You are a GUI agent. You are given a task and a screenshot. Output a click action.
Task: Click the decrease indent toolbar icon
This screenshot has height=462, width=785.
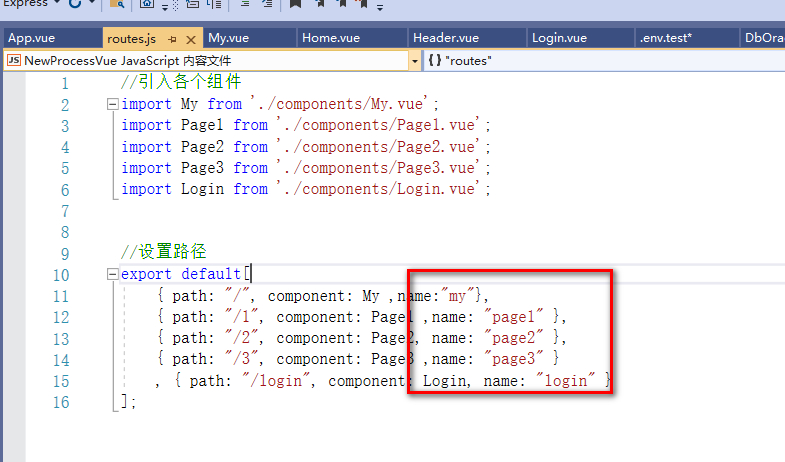point(245,4)
